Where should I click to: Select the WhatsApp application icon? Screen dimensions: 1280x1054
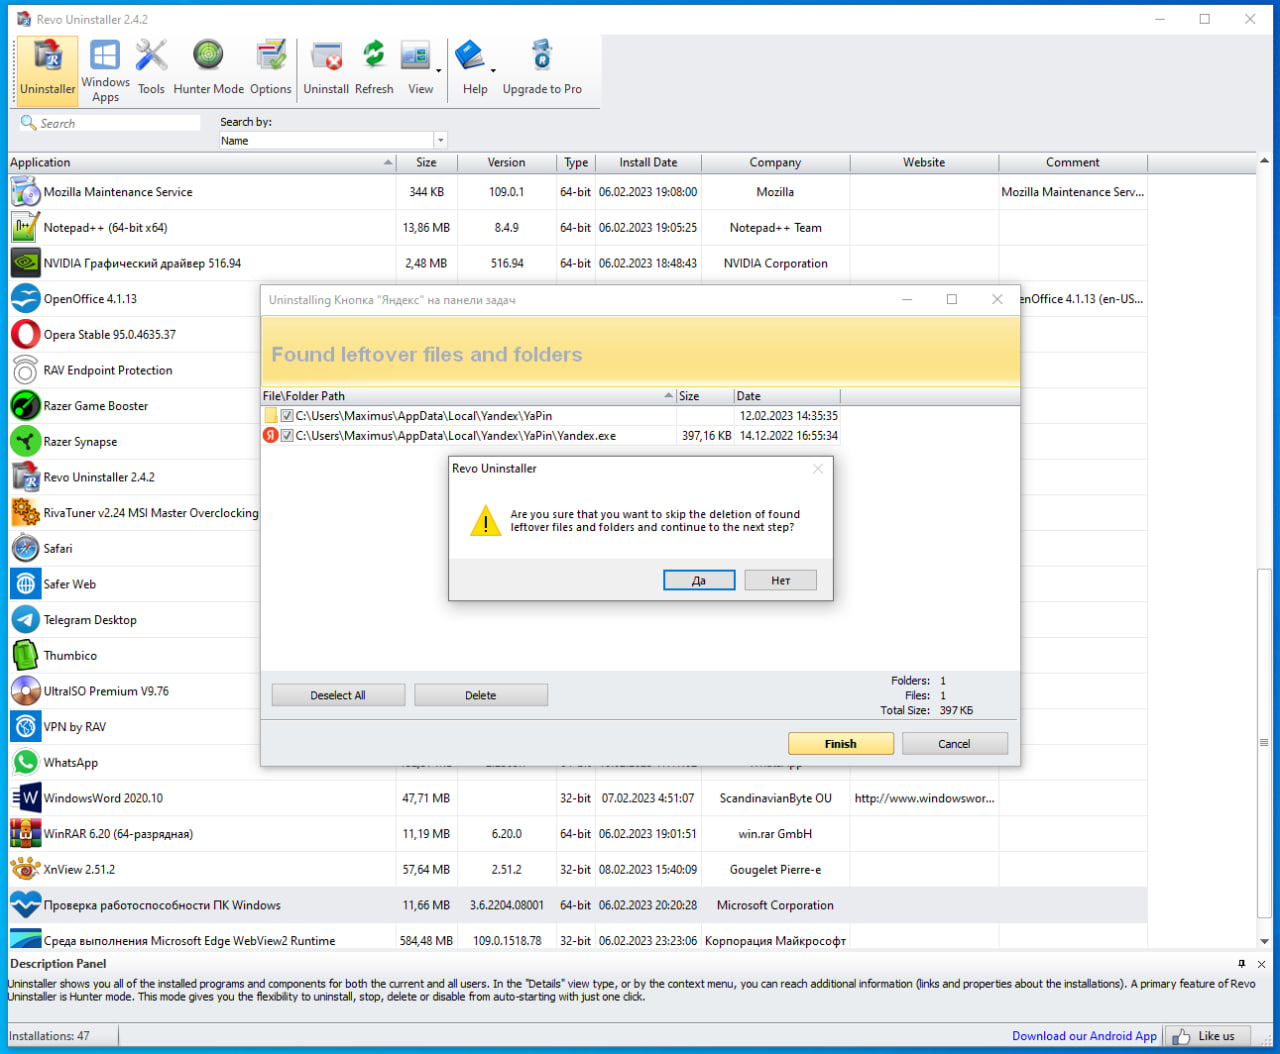point(25,763)
